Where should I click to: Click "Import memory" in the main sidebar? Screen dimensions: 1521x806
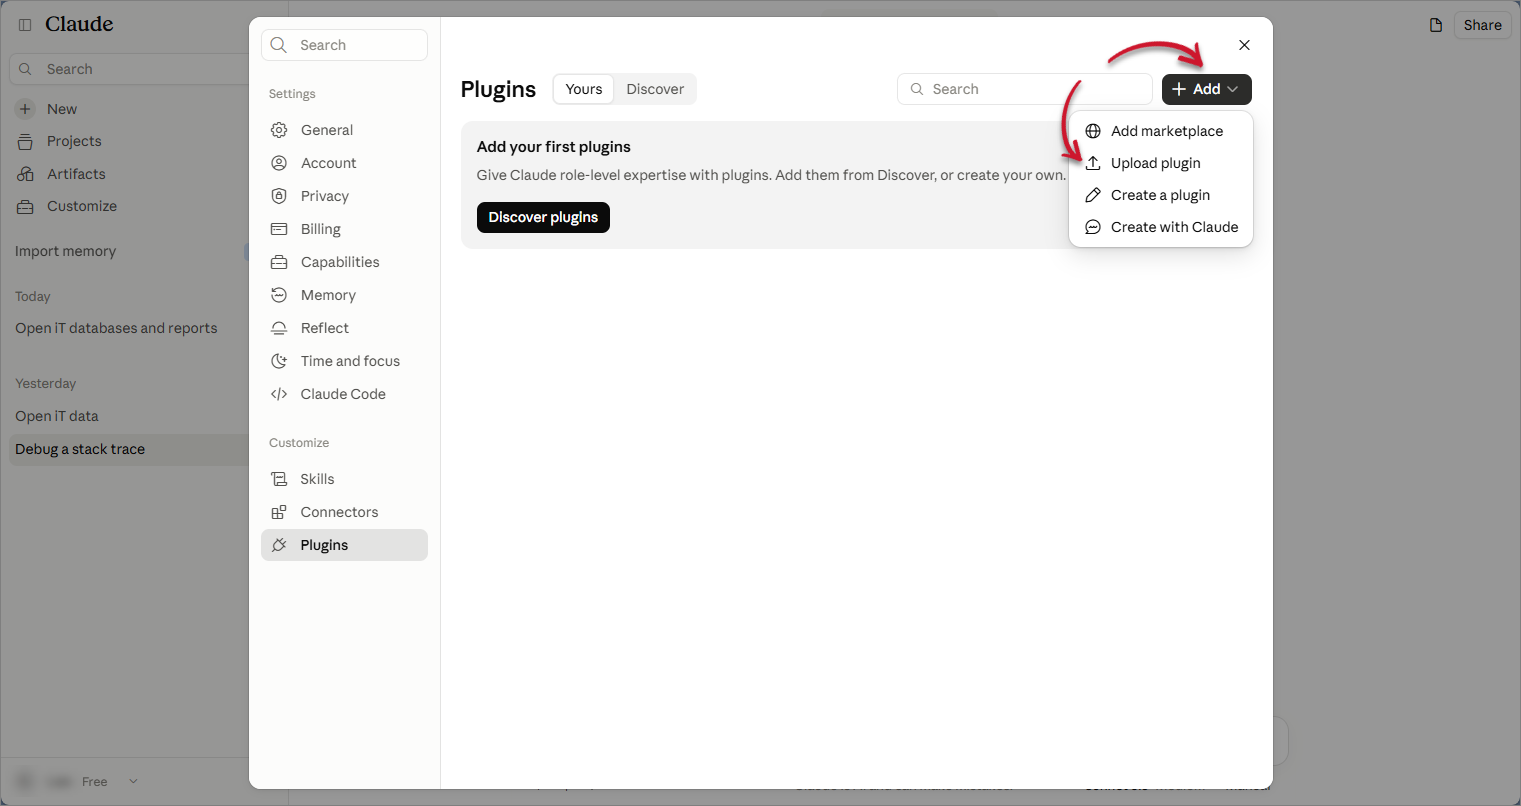pyautogui.click(x=65, y=251)
